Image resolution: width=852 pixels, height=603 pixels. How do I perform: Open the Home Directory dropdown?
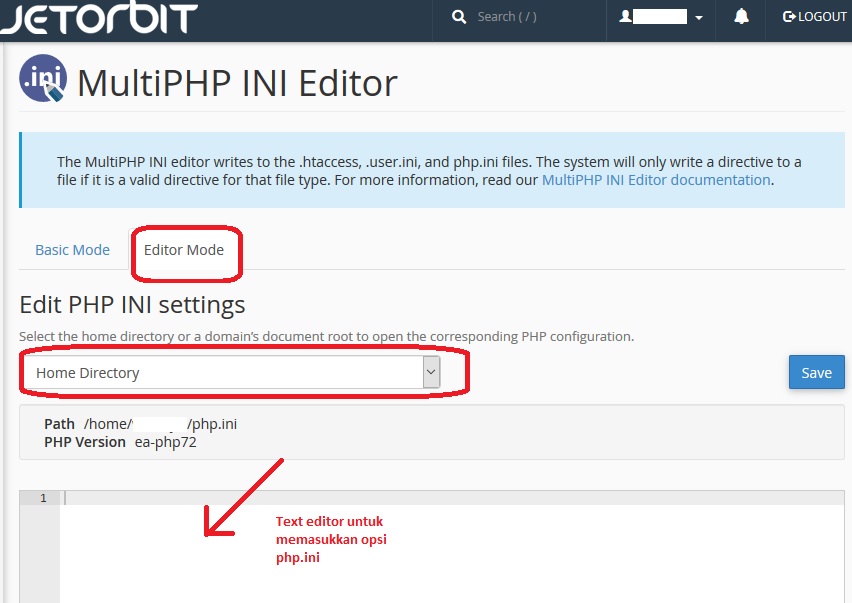pos(233,373)
